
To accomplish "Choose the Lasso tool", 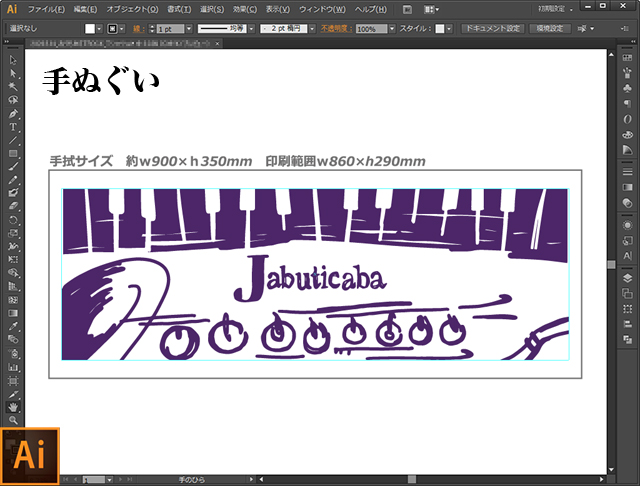I will [x=13, y=100].
